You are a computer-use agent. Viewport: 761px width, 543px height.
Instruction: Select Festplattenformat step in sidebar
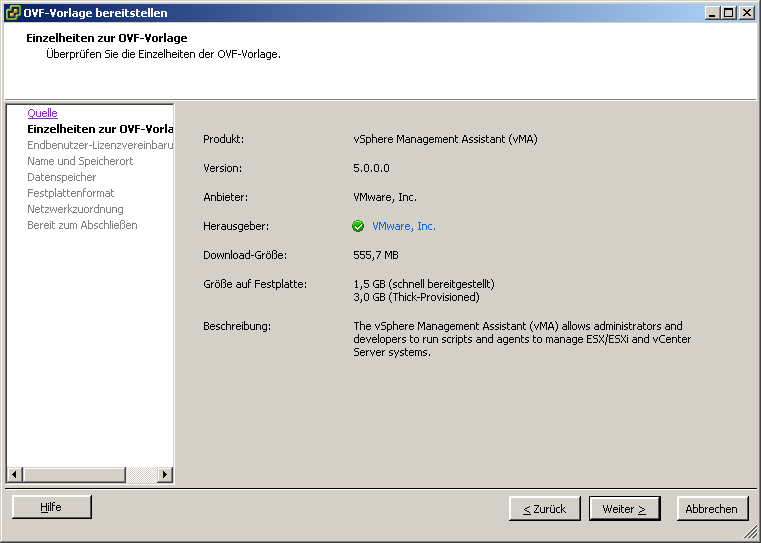point(71,193)
